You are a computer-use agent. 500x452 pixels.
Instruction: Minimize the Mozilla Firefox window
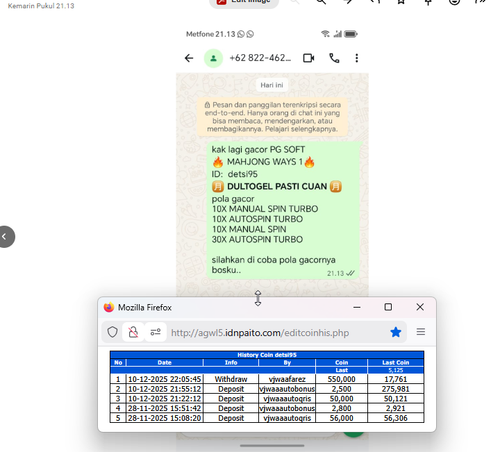tap(357, 307)
